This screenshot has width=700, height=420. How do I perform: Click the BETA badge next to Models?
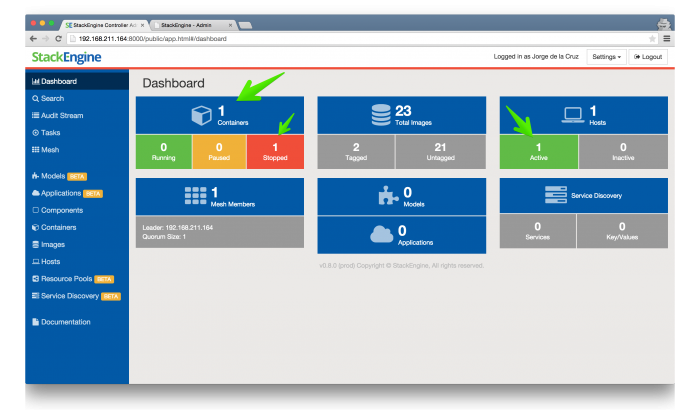77,176
